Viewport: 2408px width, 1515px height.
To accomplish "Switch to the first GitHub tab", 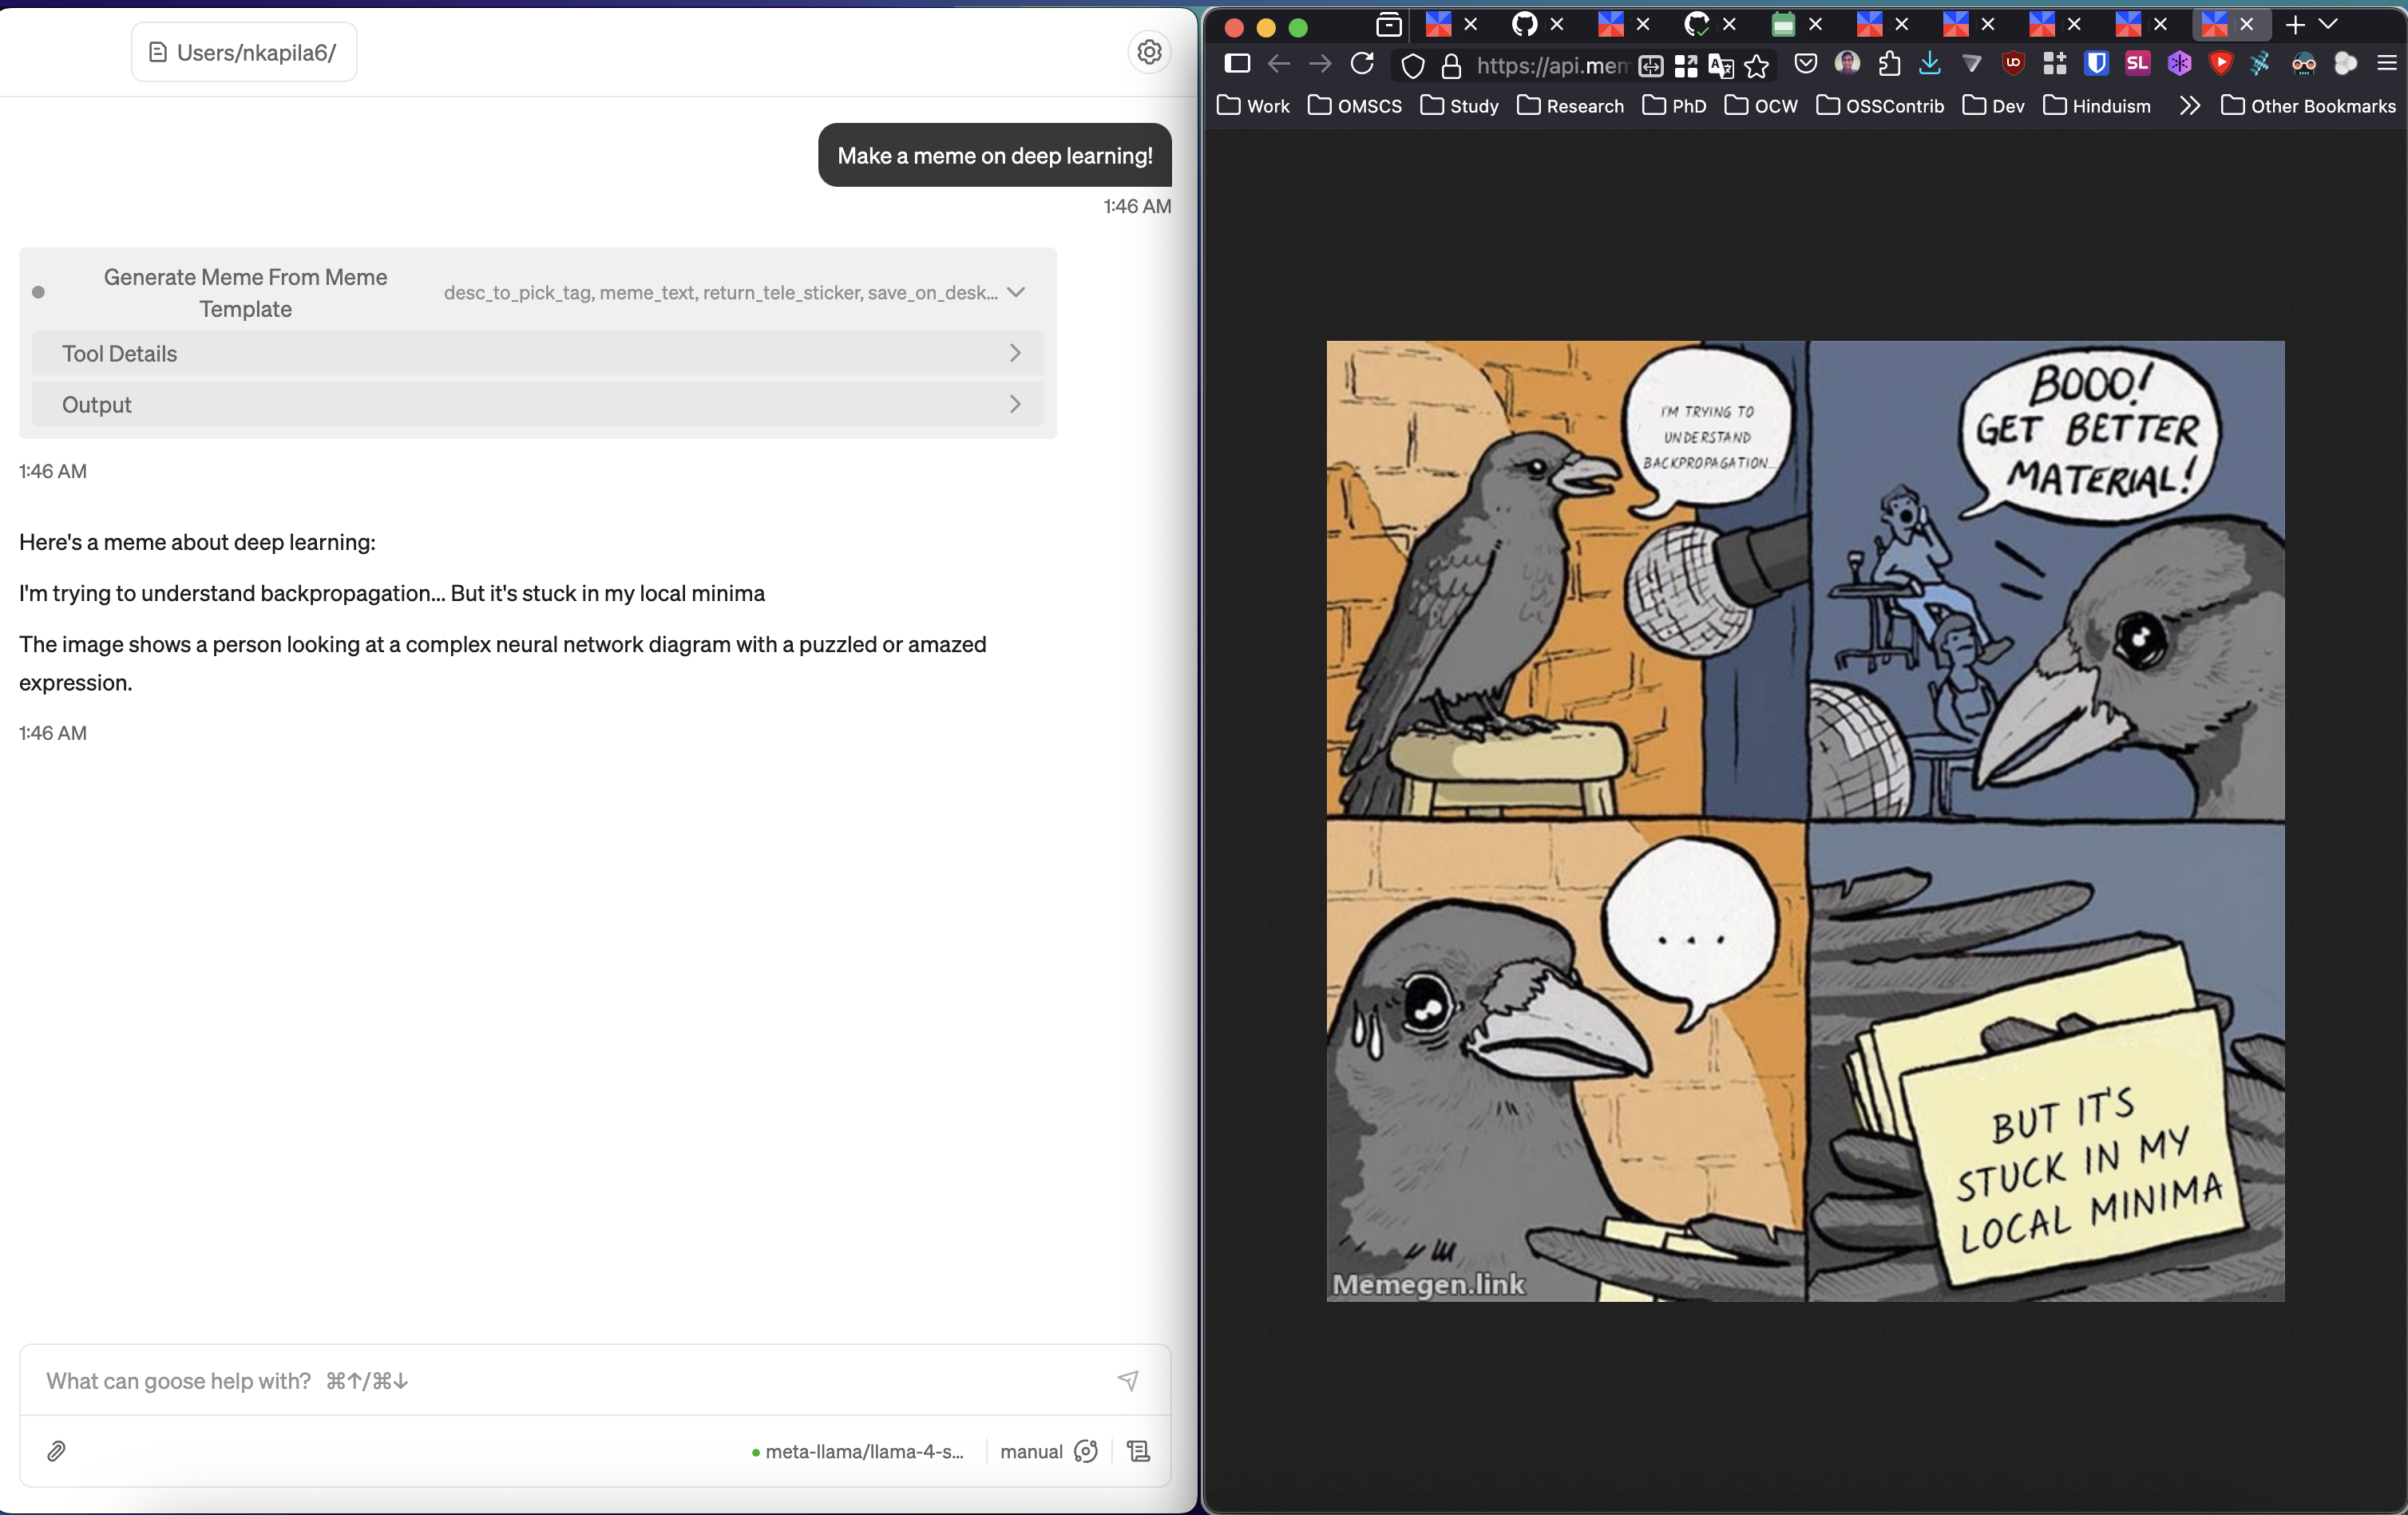I will click(x=1524, y=25).
